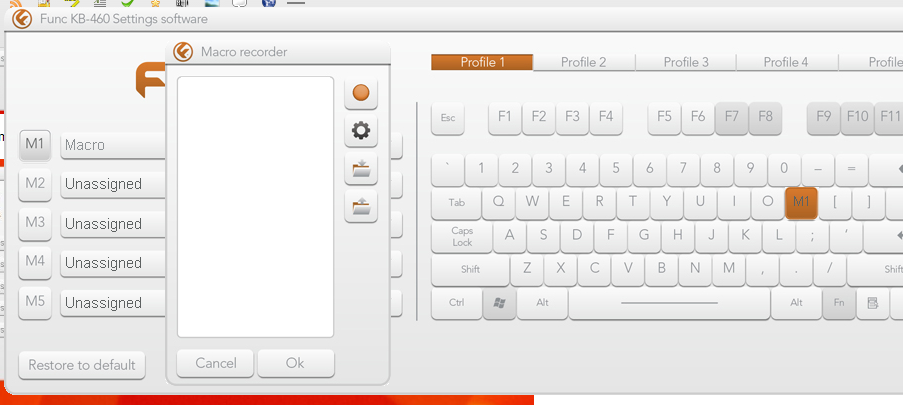Switch to Profile 1 tab
The height and width of the screenshot is (405, 903).
482,62
